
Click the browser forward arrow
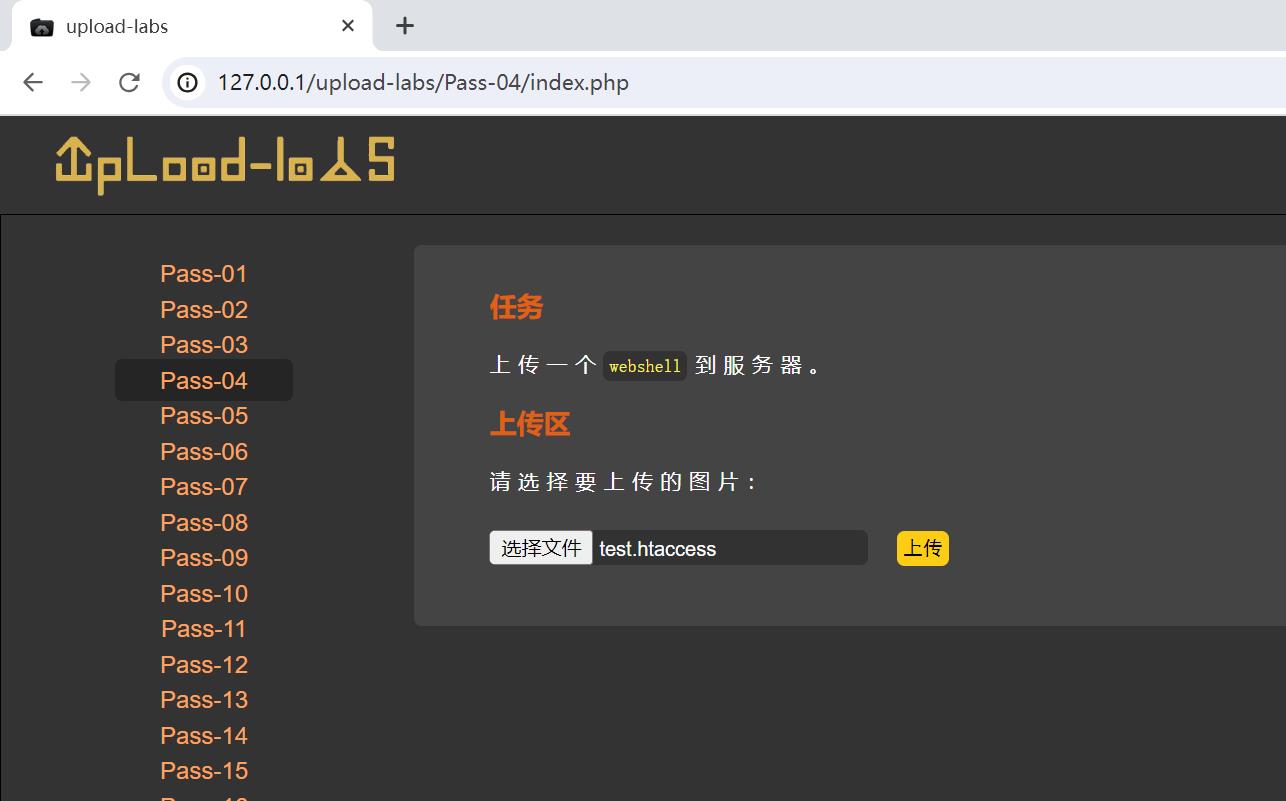(81, 82)
